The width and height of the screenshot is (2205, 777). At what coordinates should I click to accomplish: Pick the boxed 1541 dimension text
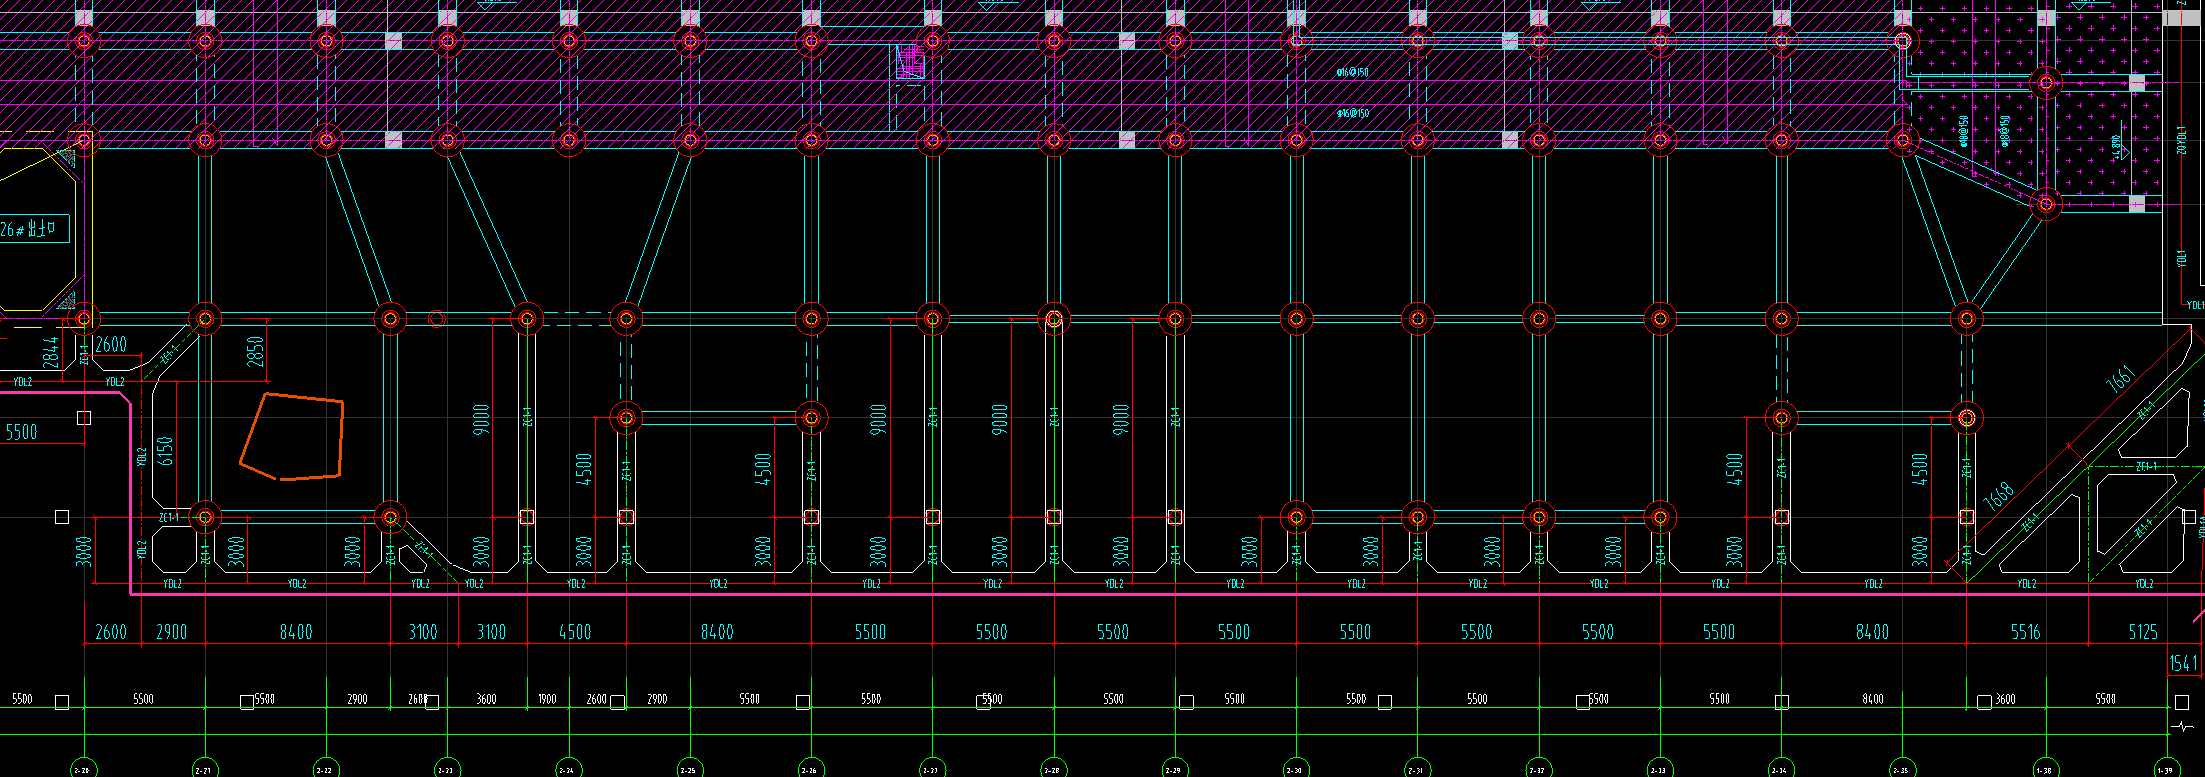(2184, 663)
